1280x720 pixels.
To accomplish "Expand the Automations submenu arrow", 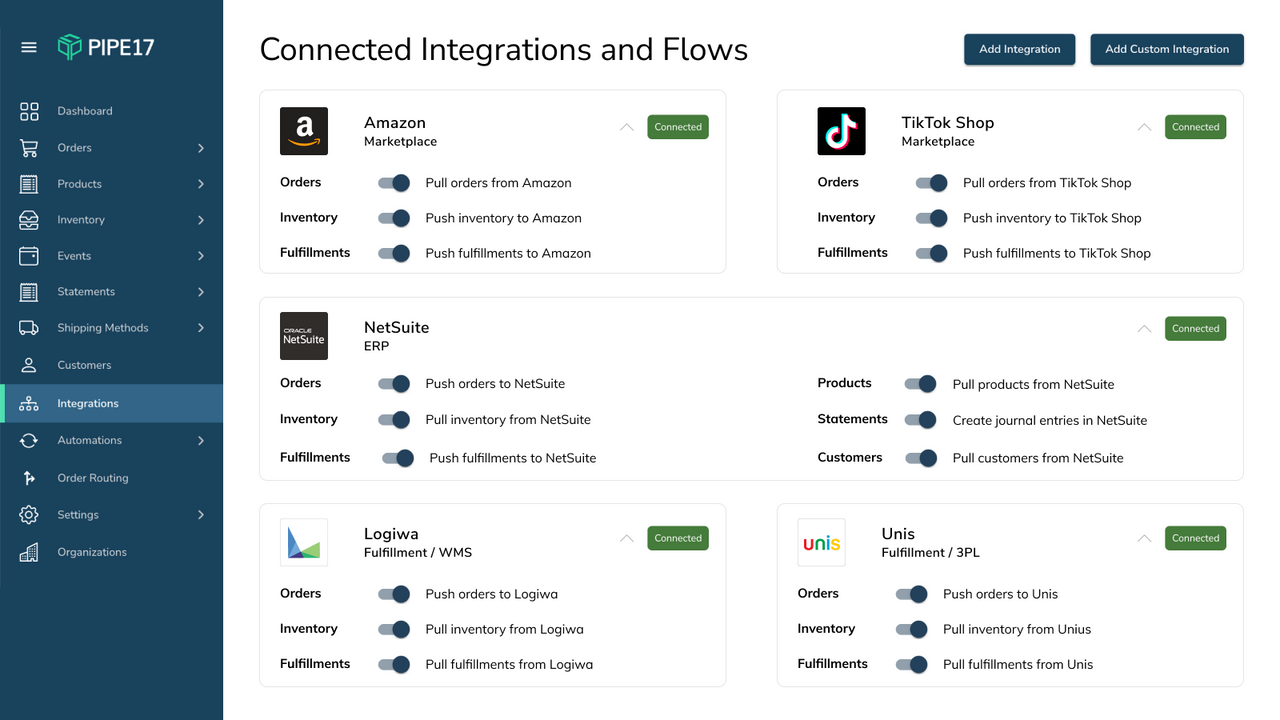I will [201, 440].
